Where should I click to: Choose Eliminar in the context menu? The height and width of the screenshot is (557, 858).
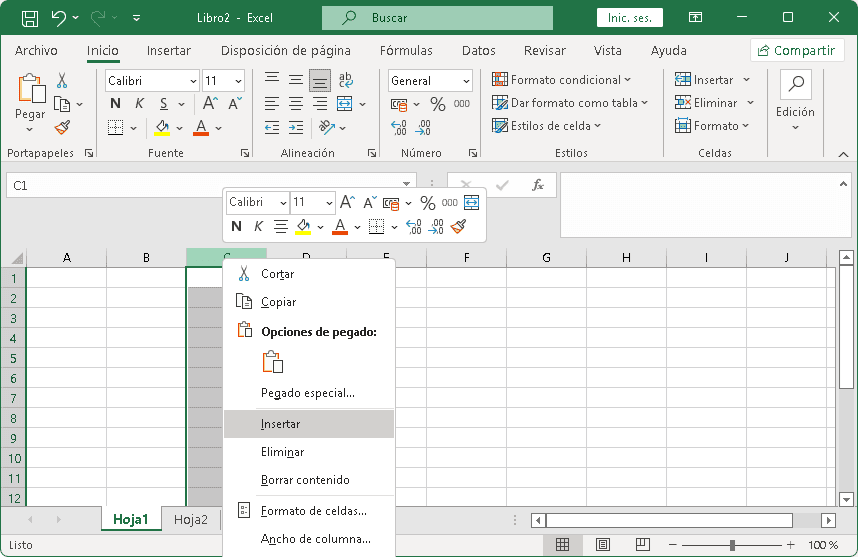point(309,452)
